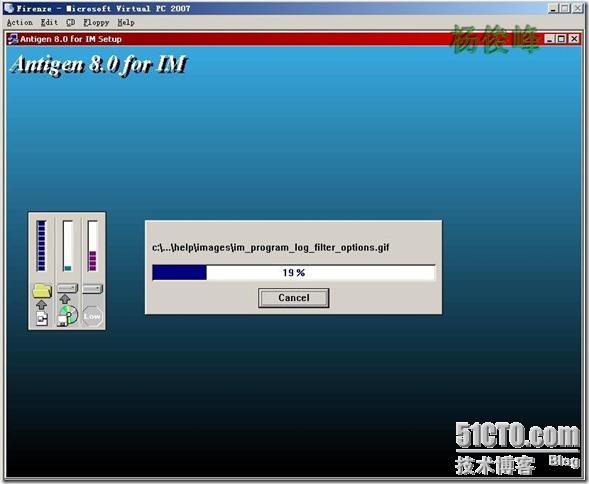Click the document file icon below folder
Viewport: 589px width, 484px height.
coord(42,319)
